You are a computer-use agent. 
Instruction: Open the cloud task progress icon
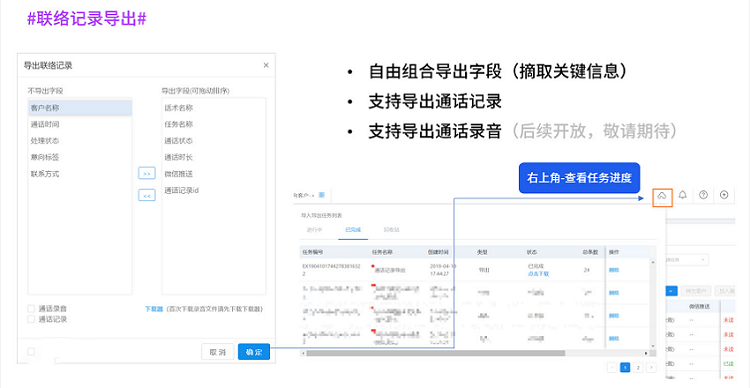662,196
